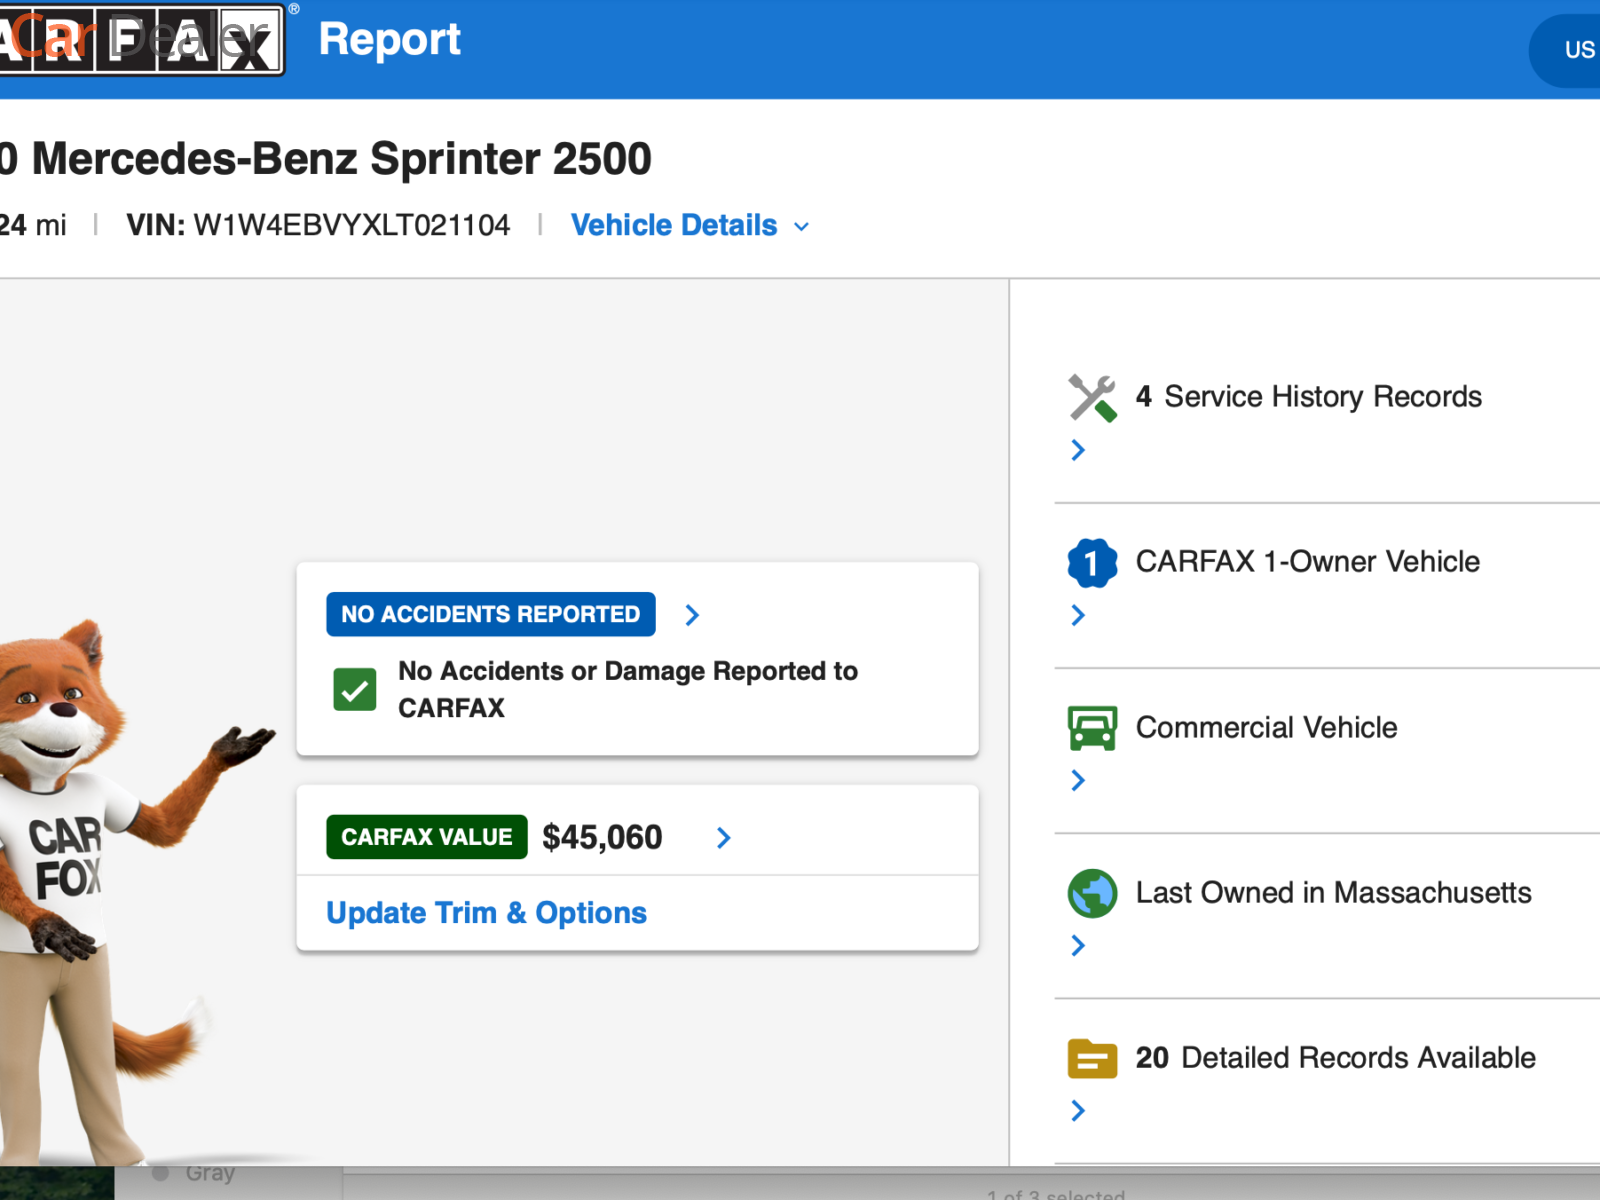
Task: Click the Service History wrench icon
Action: [x=1092, y=398]
